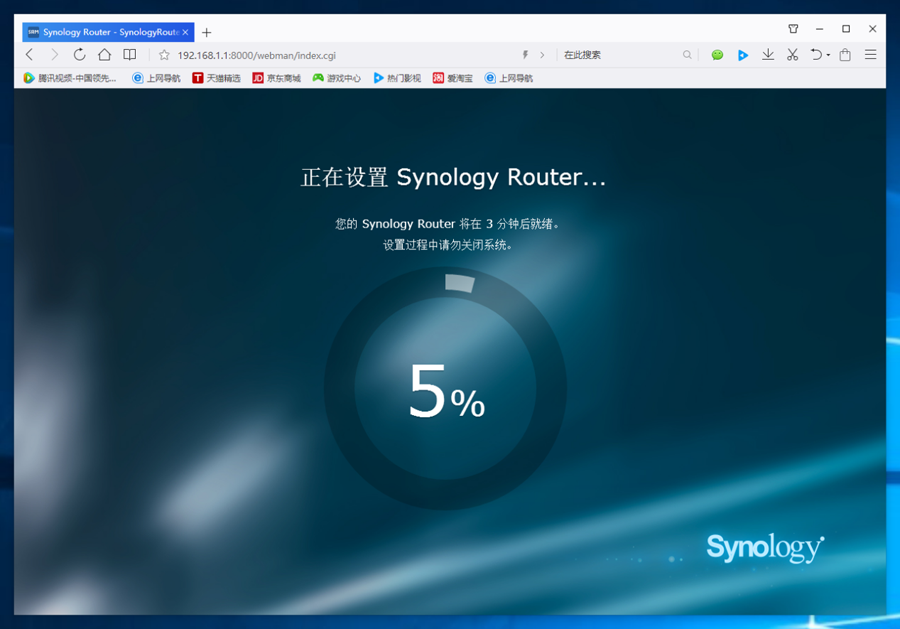The width and height of the screenshot is (900, 629).
Task: Click the green WeChat icon in toolbar
Action: (x=717, y=55)
